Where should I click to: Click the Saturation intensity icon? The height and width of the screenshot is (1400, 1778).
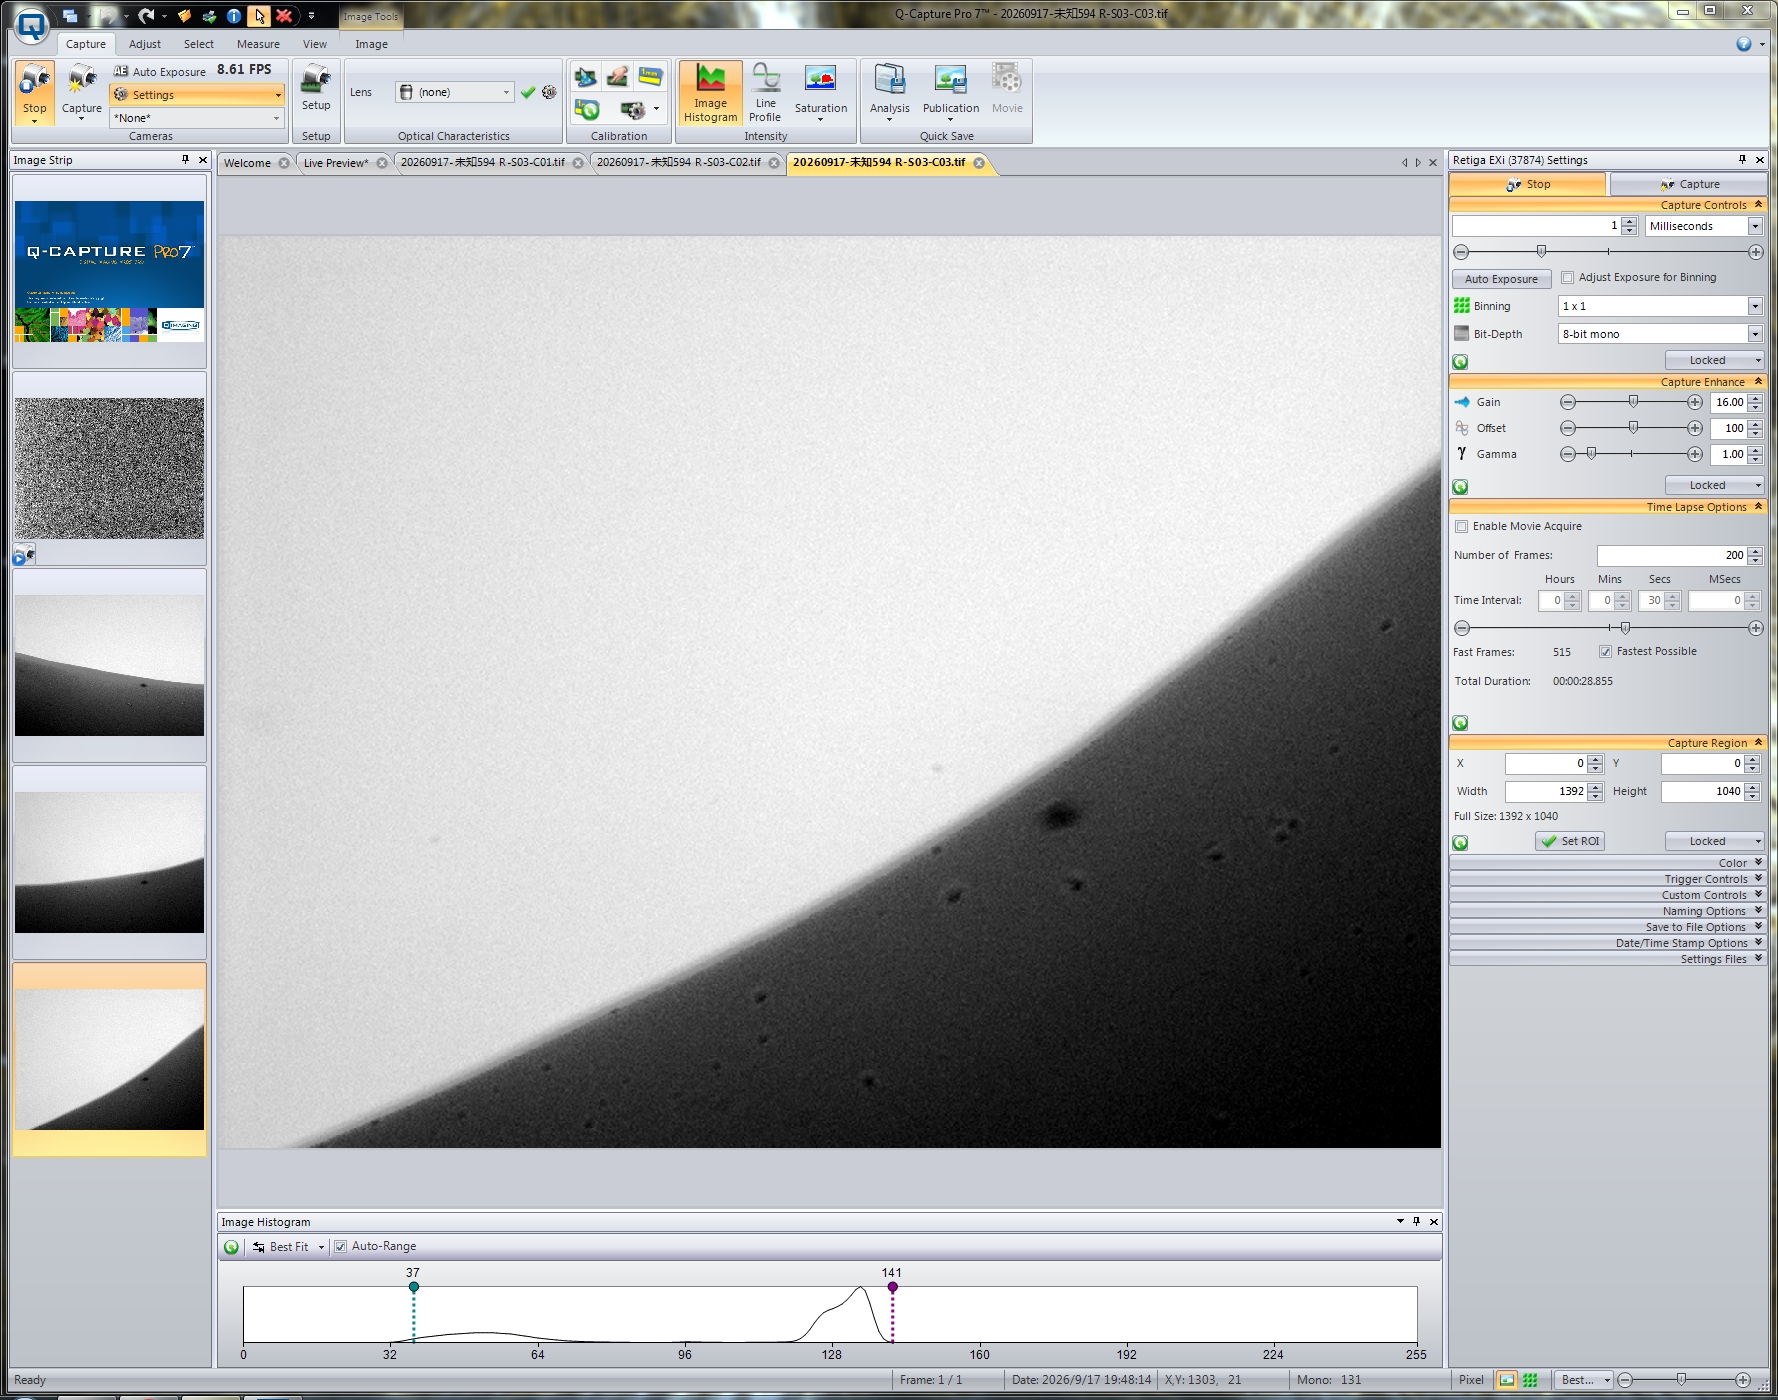click(821, 93)
